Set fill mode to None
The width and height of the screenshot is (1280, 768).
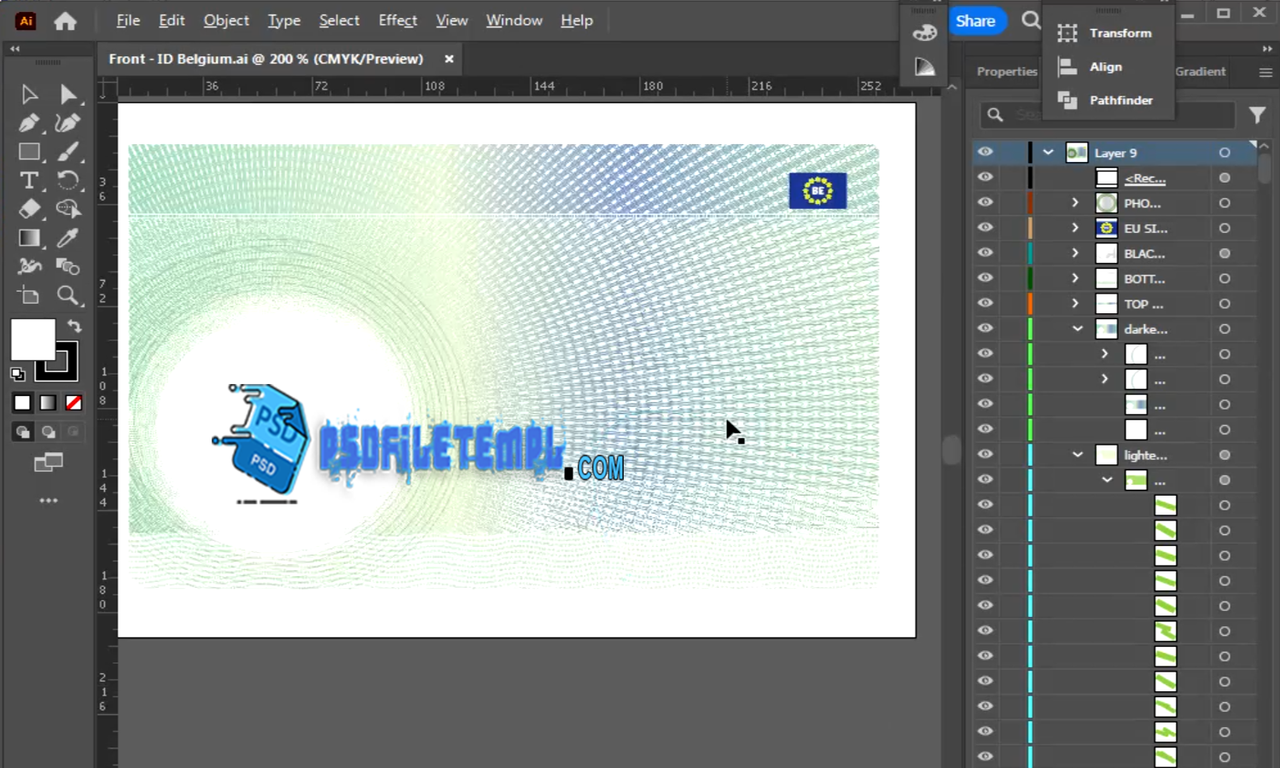tap(73, 403)
